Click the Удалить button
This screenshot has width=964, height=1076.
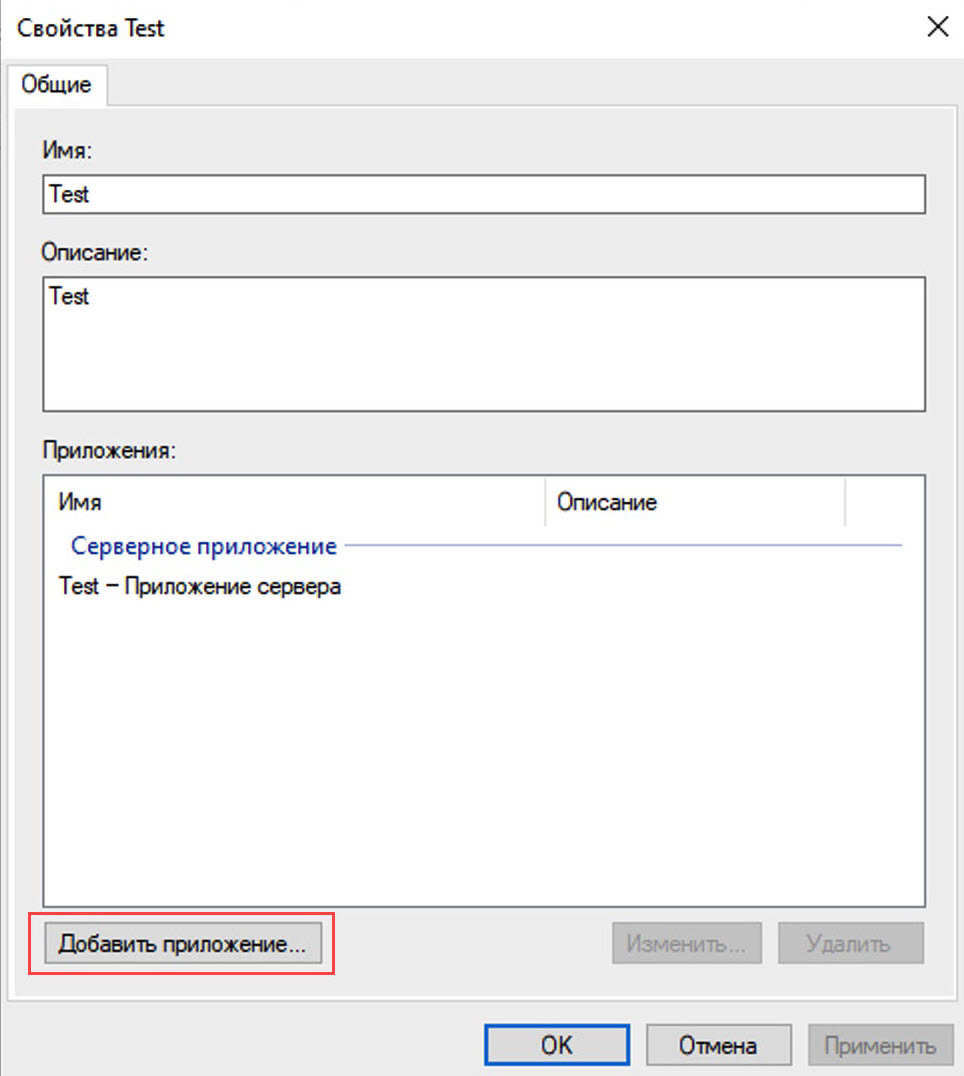point(850,943)
